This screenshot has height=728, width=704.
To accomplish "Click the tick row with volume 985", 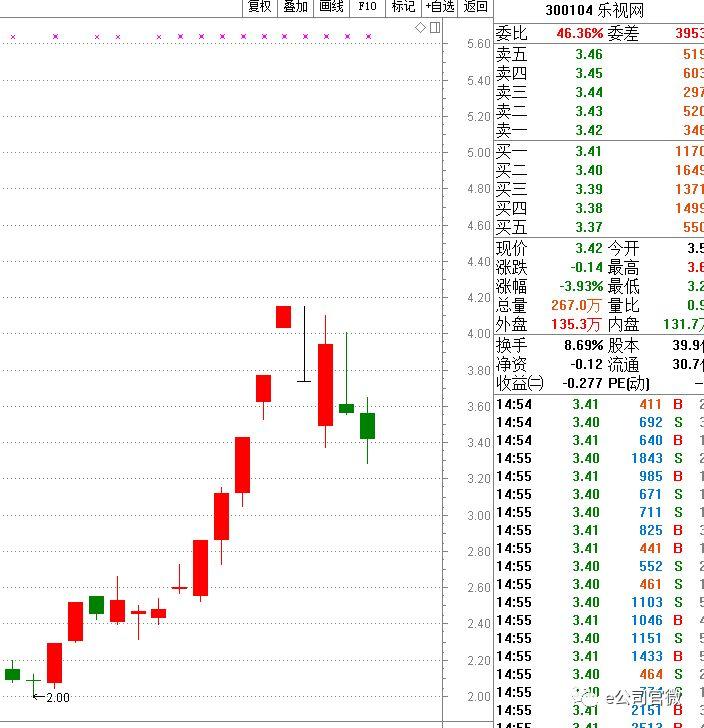I will click(x=599, y=477).
